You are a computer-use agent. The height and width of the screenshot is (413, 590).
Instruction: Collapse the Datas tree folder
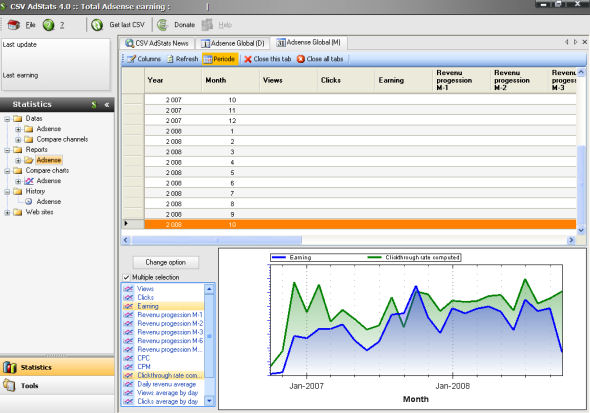tap(7, 119)
